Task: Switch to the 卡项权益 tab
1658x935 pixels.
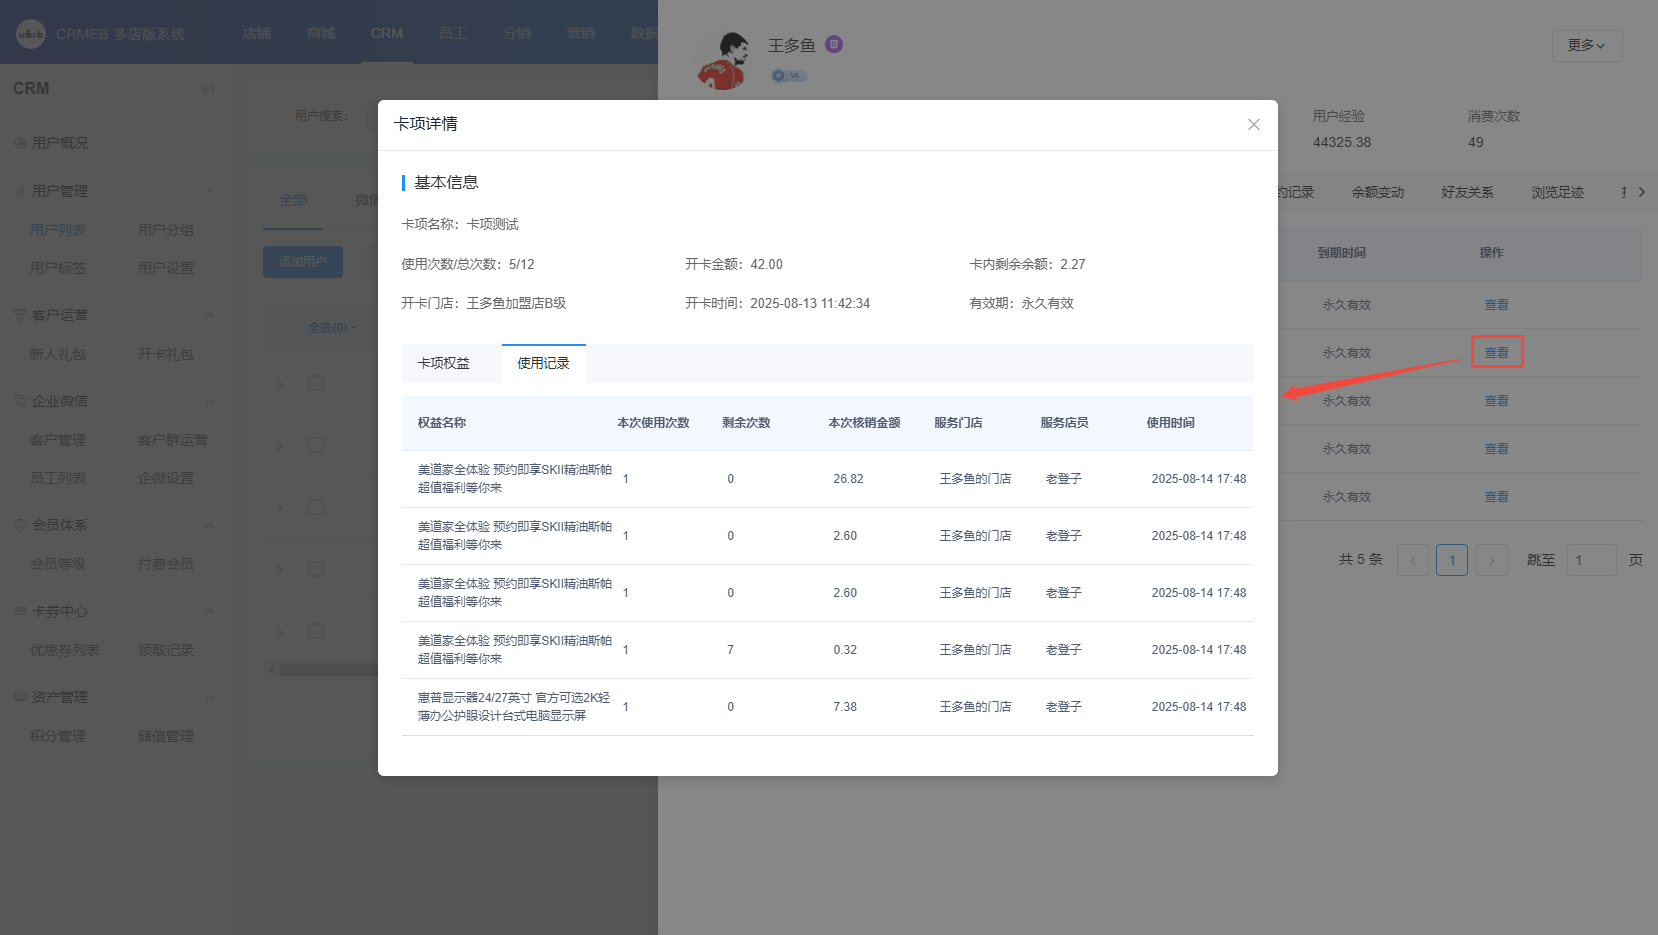Action: coord(443,363)
